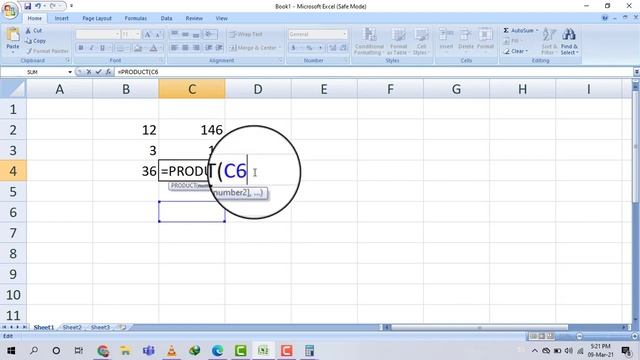Open Find & Select binoculars menu

tap(569, 41)
